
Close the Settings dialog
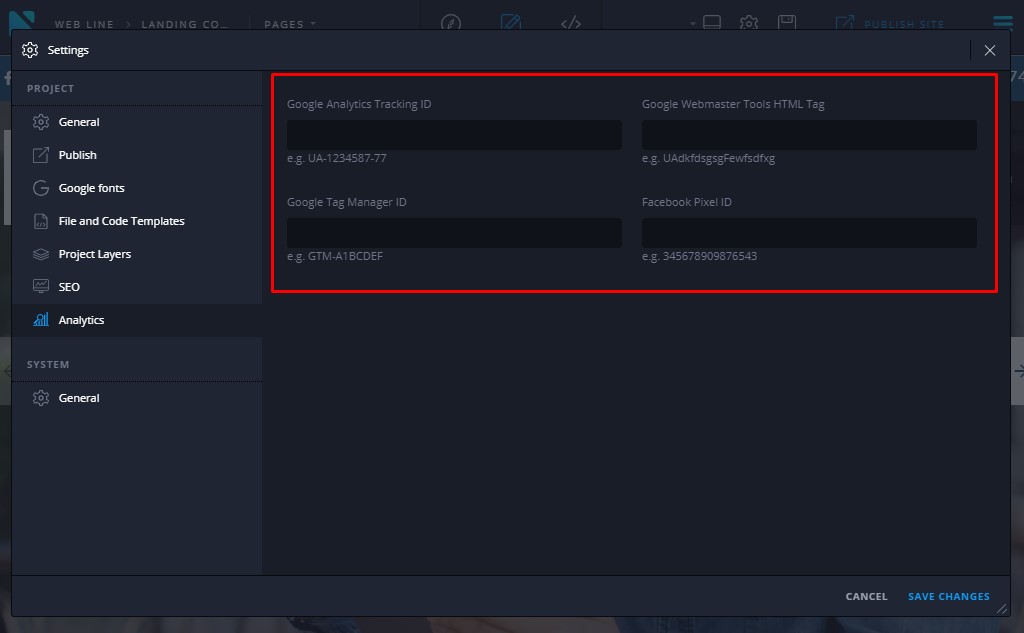click(989, 50)
